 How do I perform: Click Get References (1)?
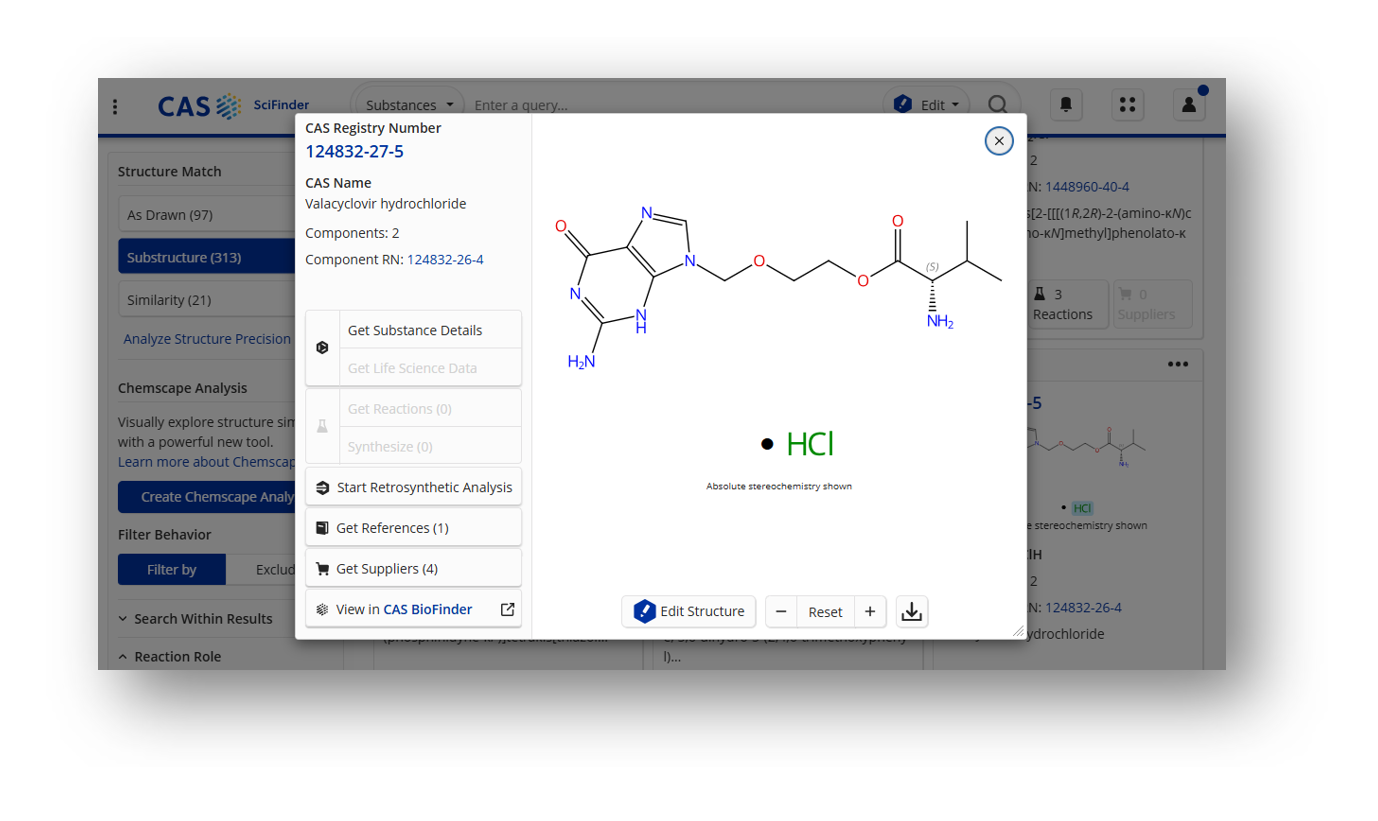413,528
